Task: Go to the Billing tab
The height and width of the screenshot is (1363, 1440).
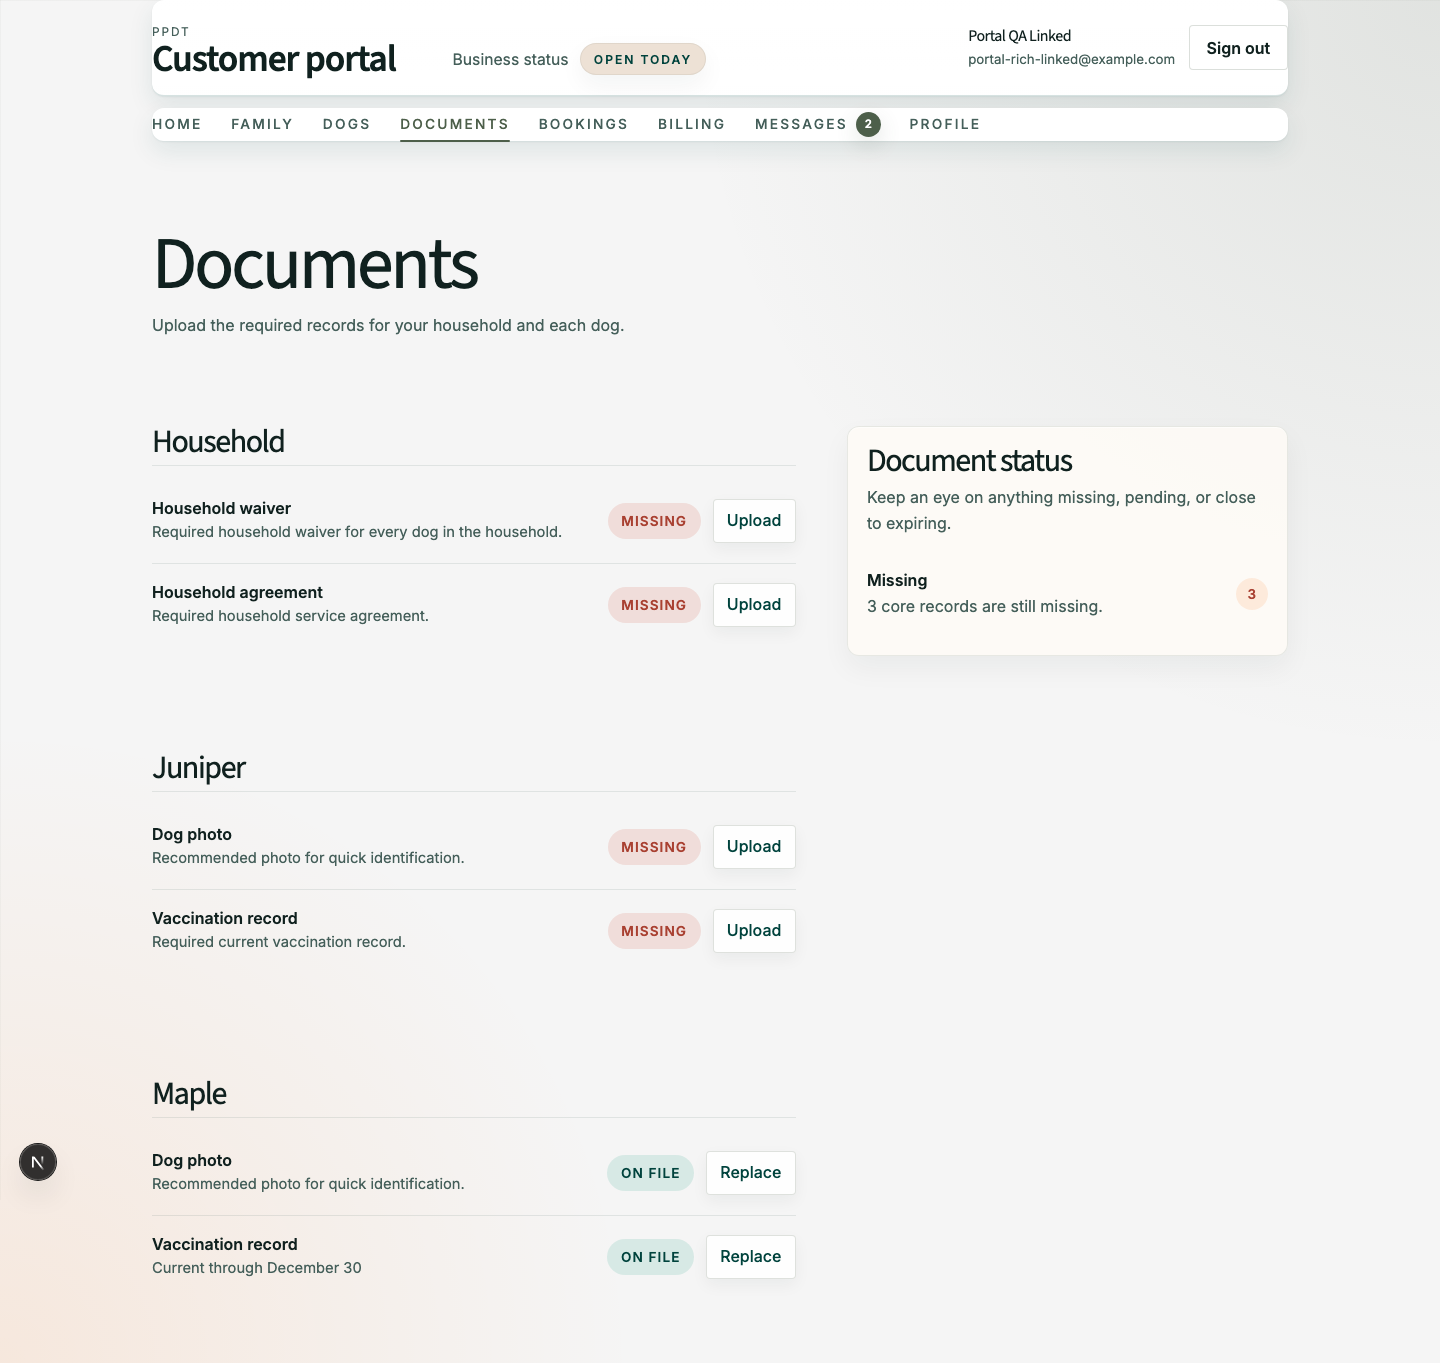Action: point(691,124)
